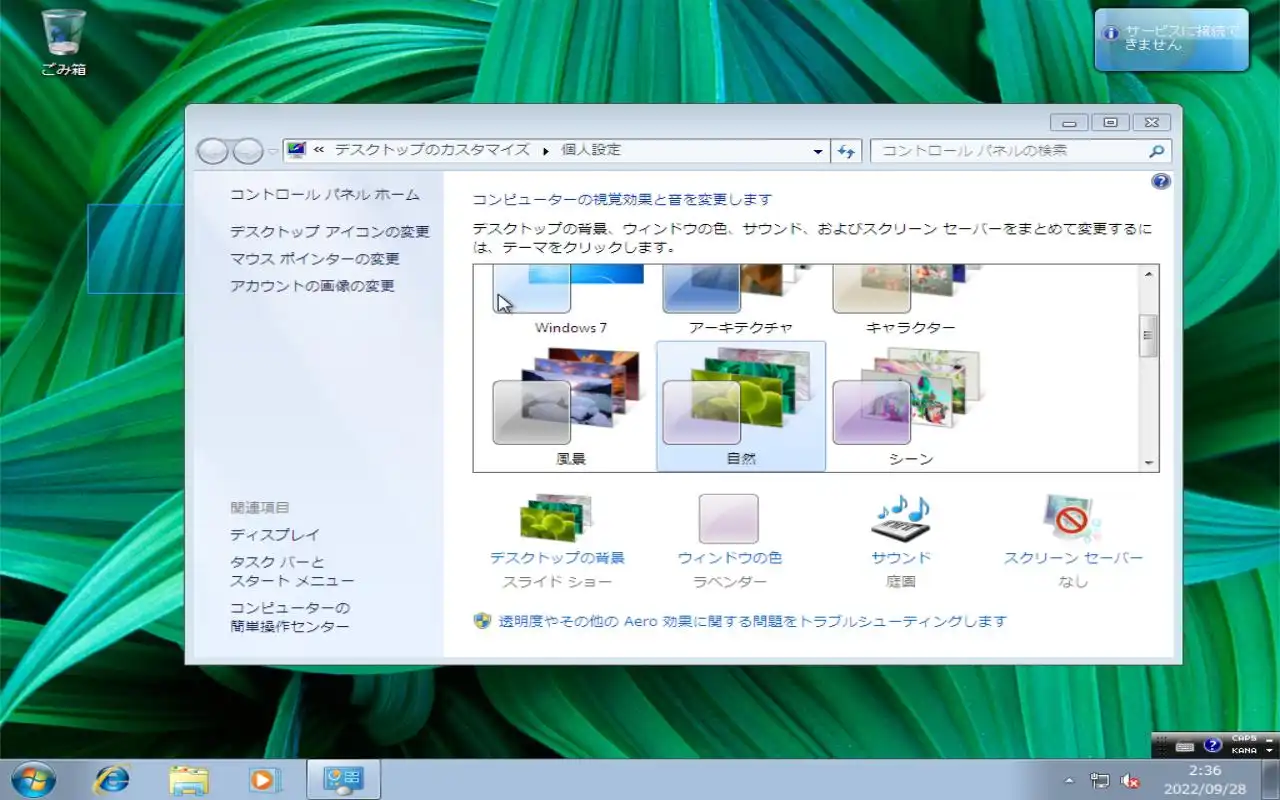Select the アーキテクチャ theme
This screenshot has width=1280, height=800.
740,300
